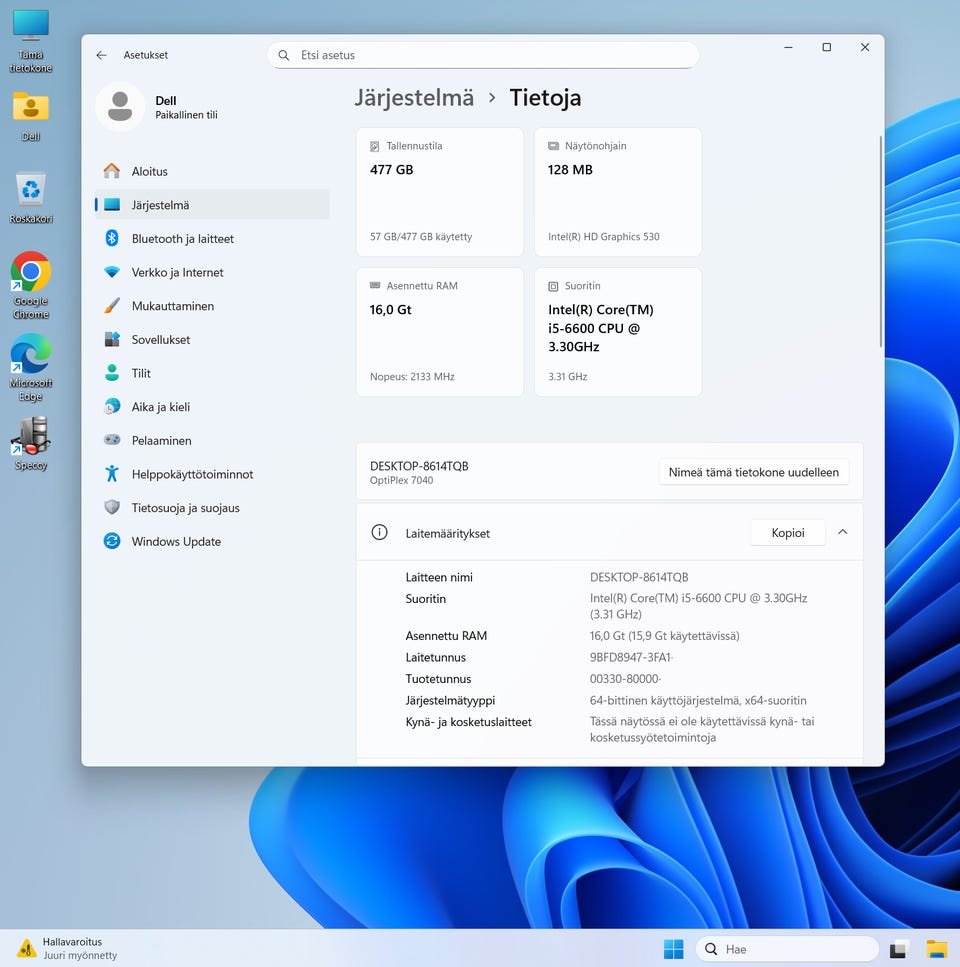
Task: Click the settings window vertical scrollbar
Action: click(880, 240)
